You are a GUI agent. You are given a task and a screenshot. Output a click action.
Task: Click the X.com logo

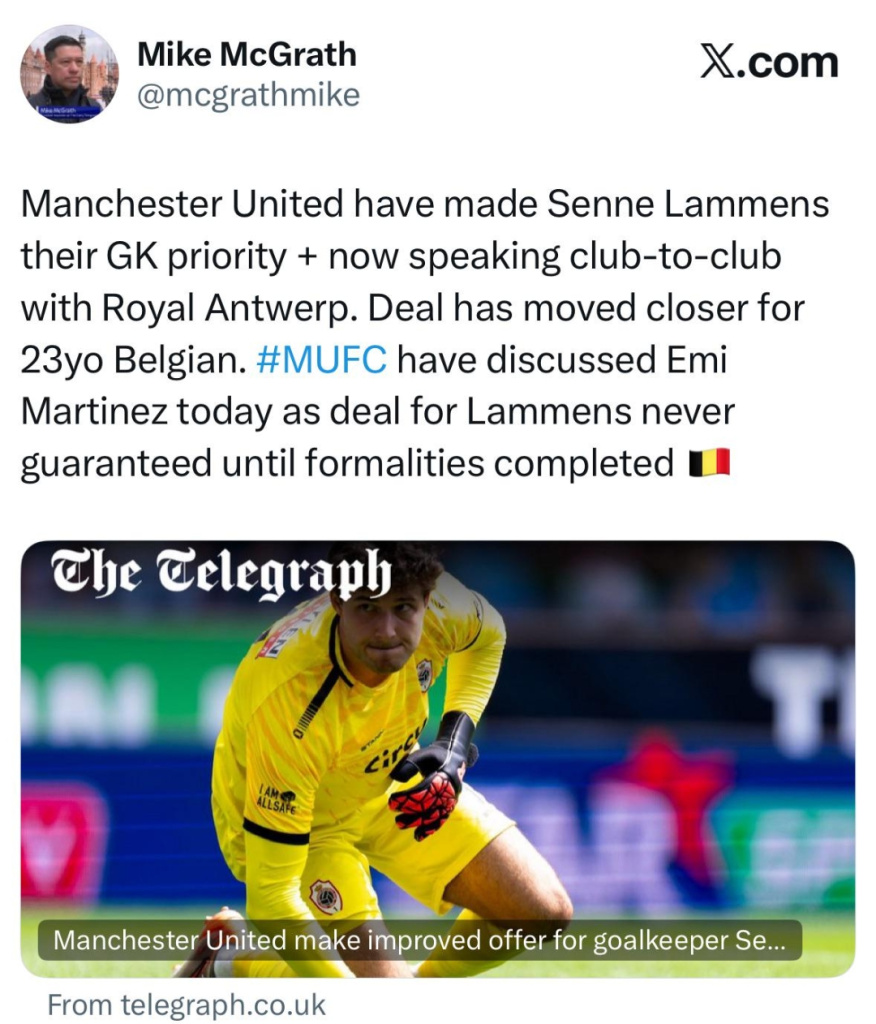click(769, 63)
